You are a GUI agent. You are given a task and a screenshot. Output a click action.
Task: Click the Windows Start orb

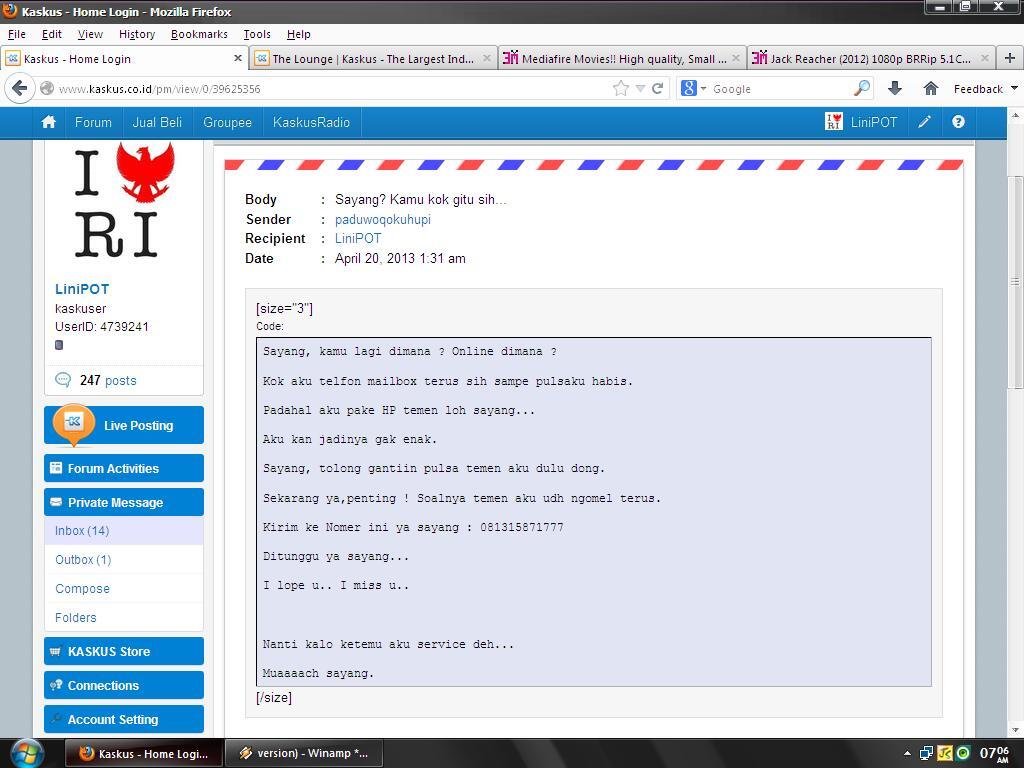(27, 753)
